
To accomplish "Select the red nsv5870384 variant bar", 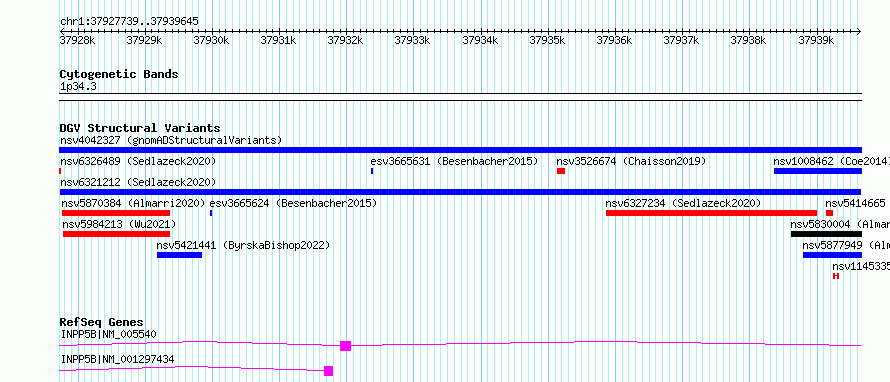I will pyautogui.click(x=116, y=213).
